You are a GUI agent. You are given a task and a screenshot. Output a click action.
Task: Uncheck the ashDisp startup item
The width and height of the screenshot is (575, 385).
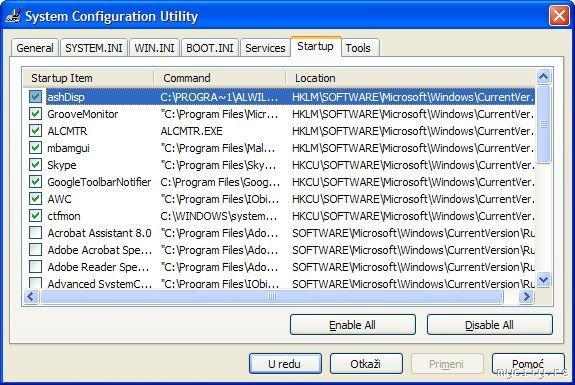(x=35, y=97)
